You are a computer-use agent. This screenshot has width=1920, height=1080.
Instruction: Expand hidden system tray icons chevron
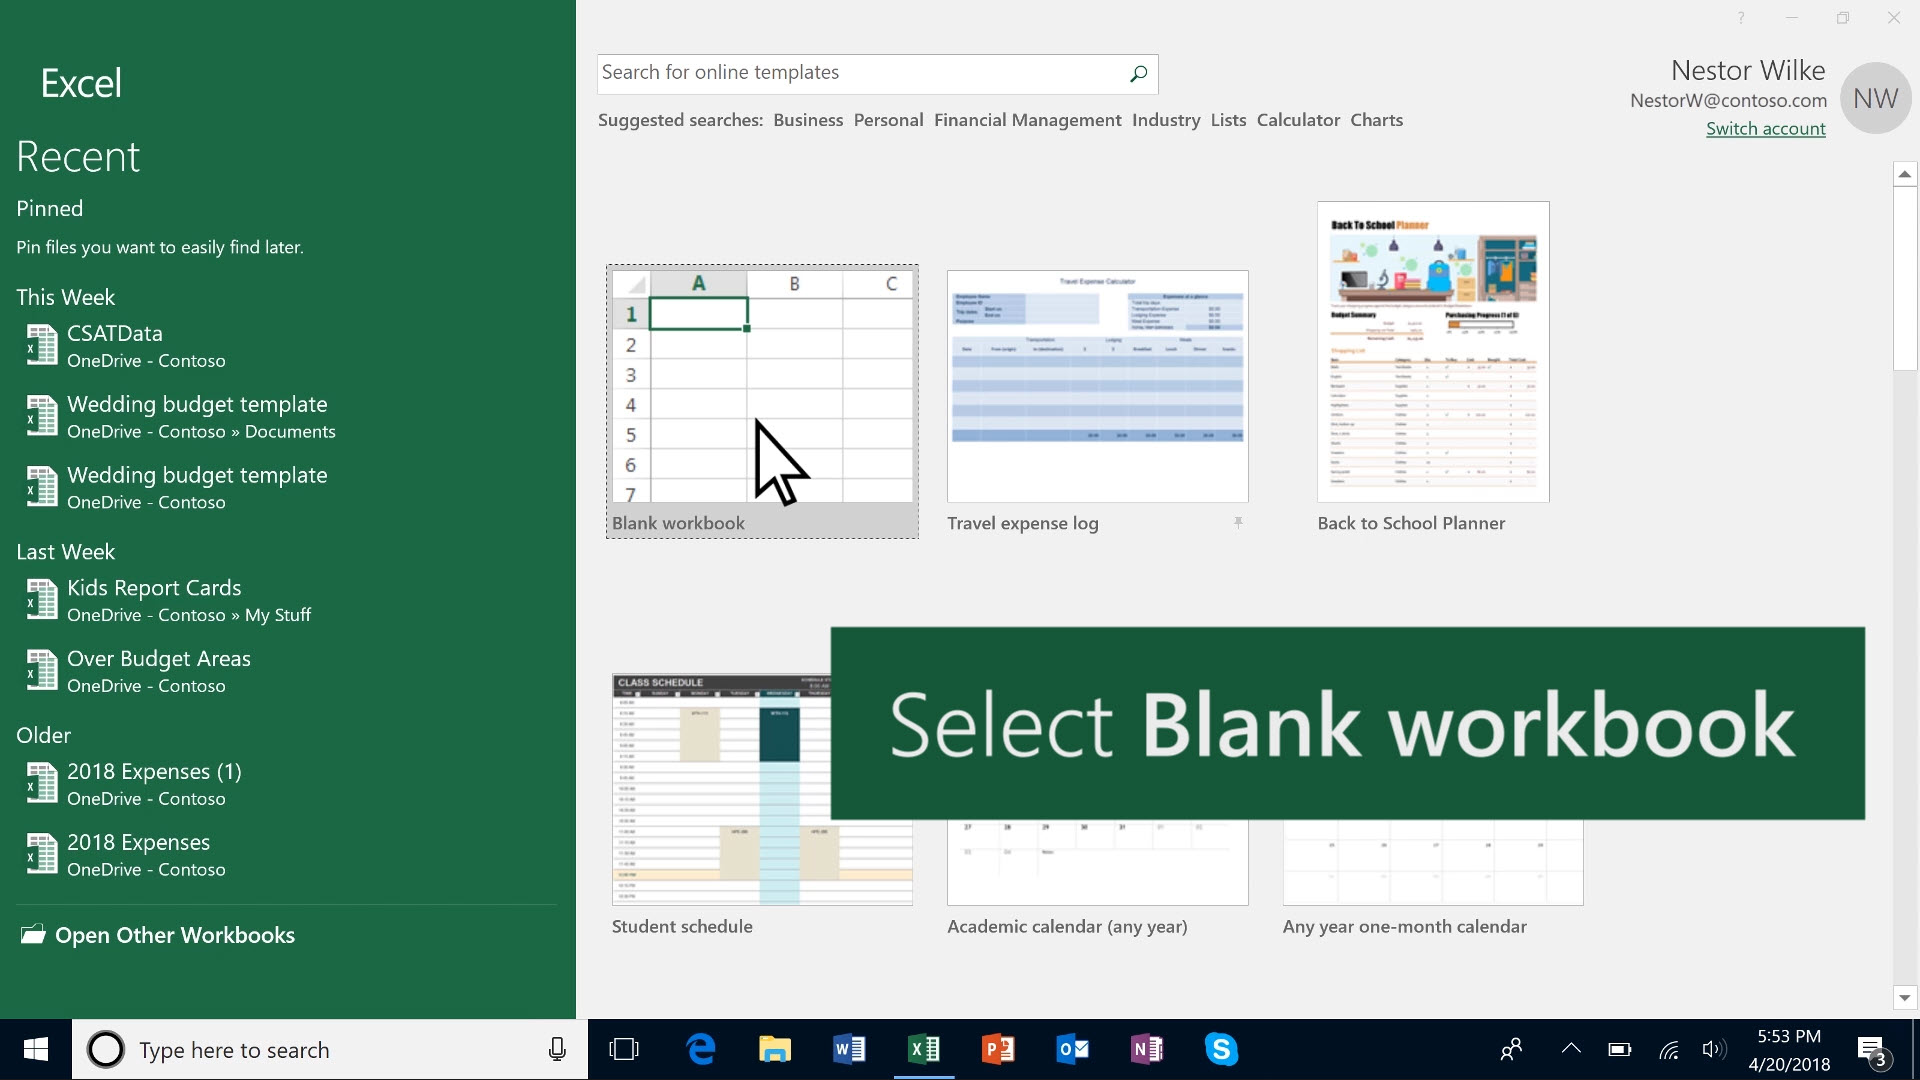coord(1570,1049)
